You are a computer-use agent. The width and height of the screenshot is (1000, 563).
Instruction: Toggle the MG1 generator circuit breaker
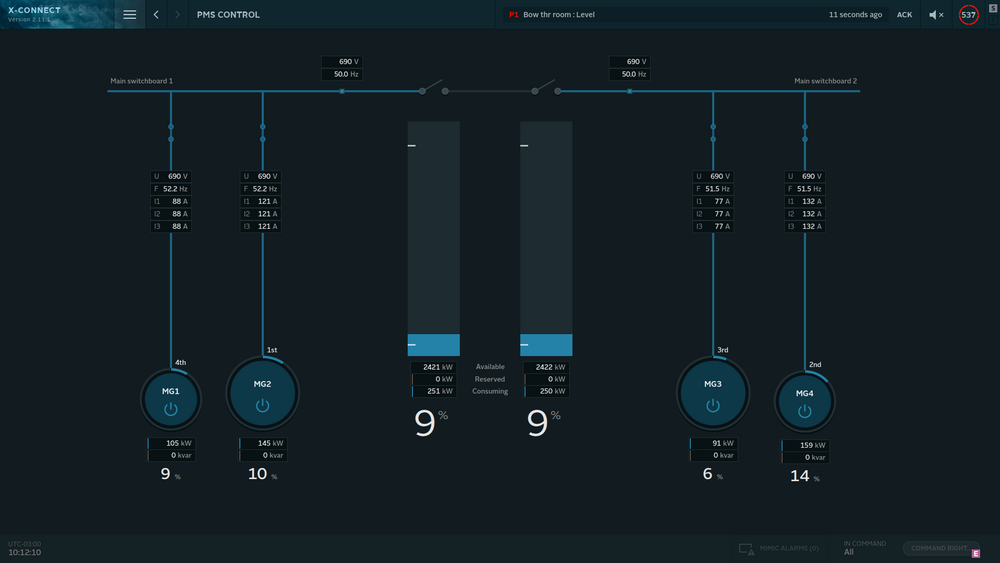pyautogui.click(x=170, y=133)
